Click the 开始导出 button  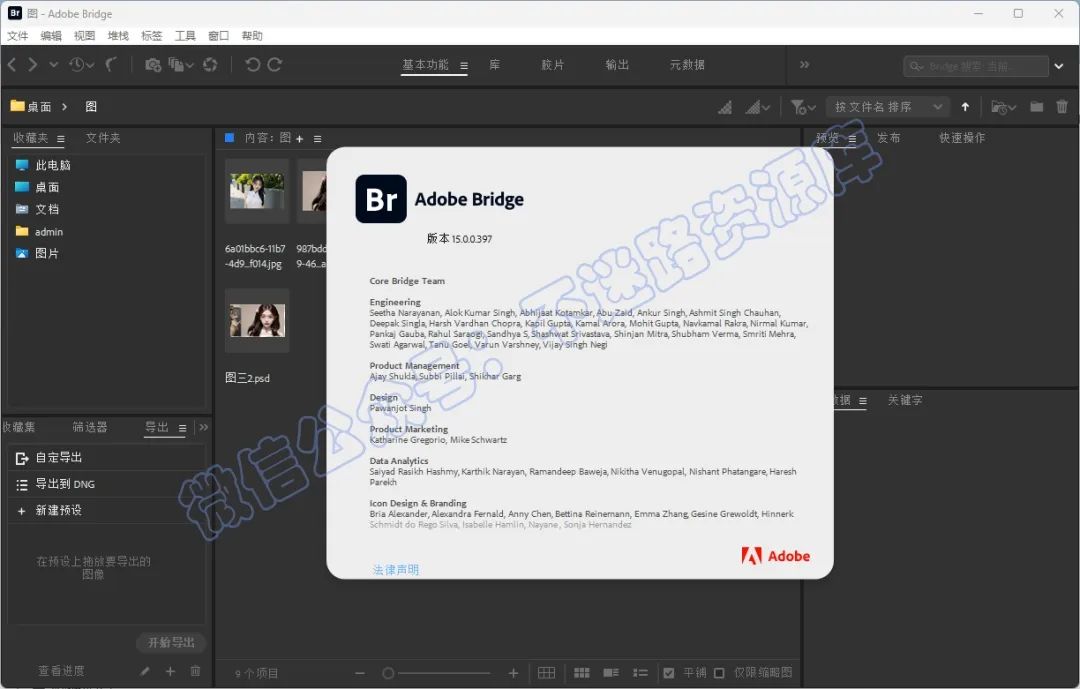171,643
